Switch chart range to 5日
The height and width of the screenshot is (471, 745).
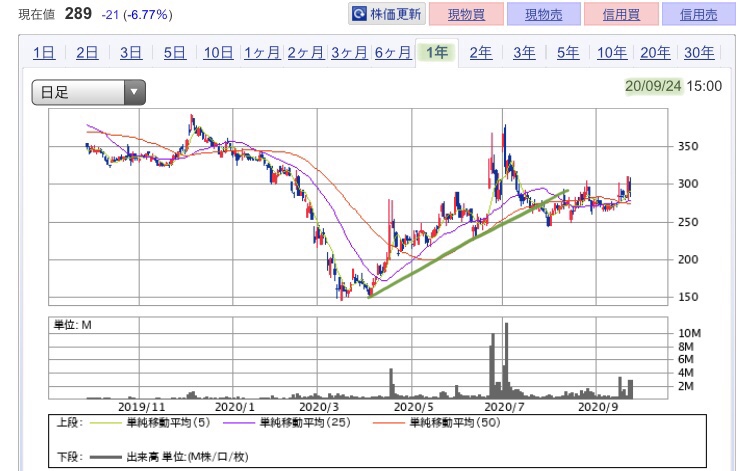click(175, 52)
